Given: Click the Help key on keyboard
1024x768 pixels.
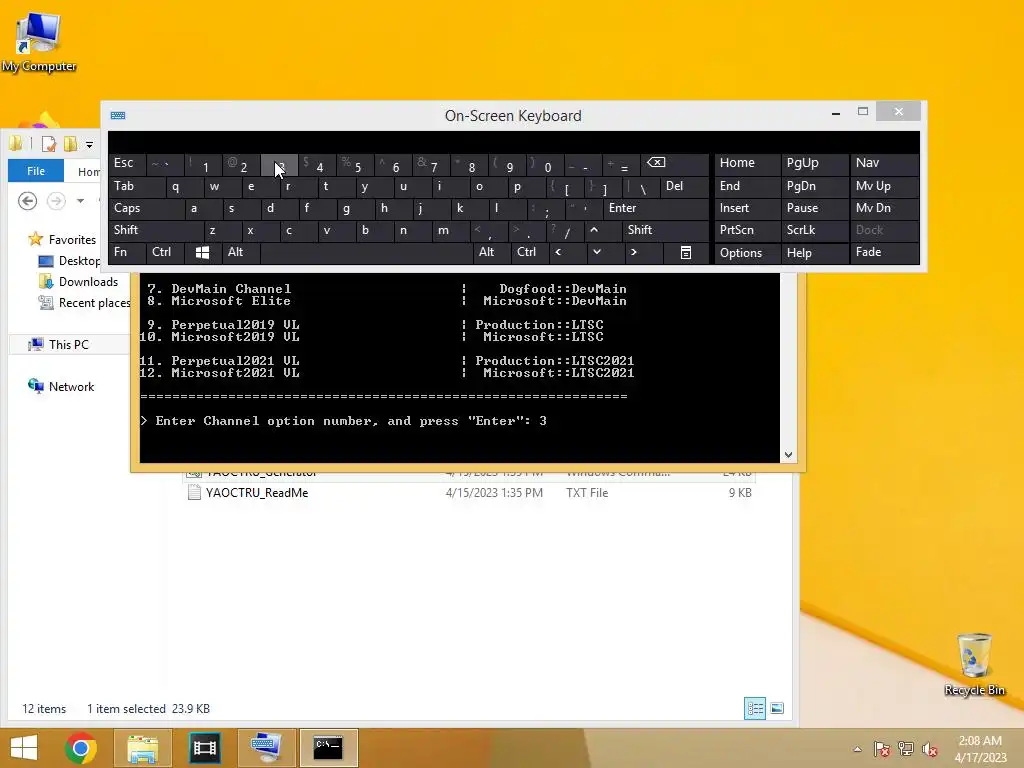Looking at the screenshot, I should click(814, 253).
